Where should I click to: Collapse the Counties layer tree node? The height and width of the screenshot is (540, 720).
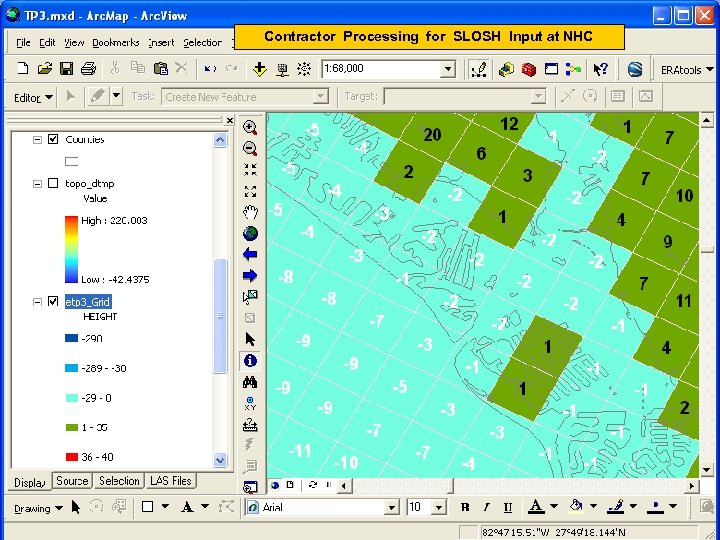(x=37, y=140)
